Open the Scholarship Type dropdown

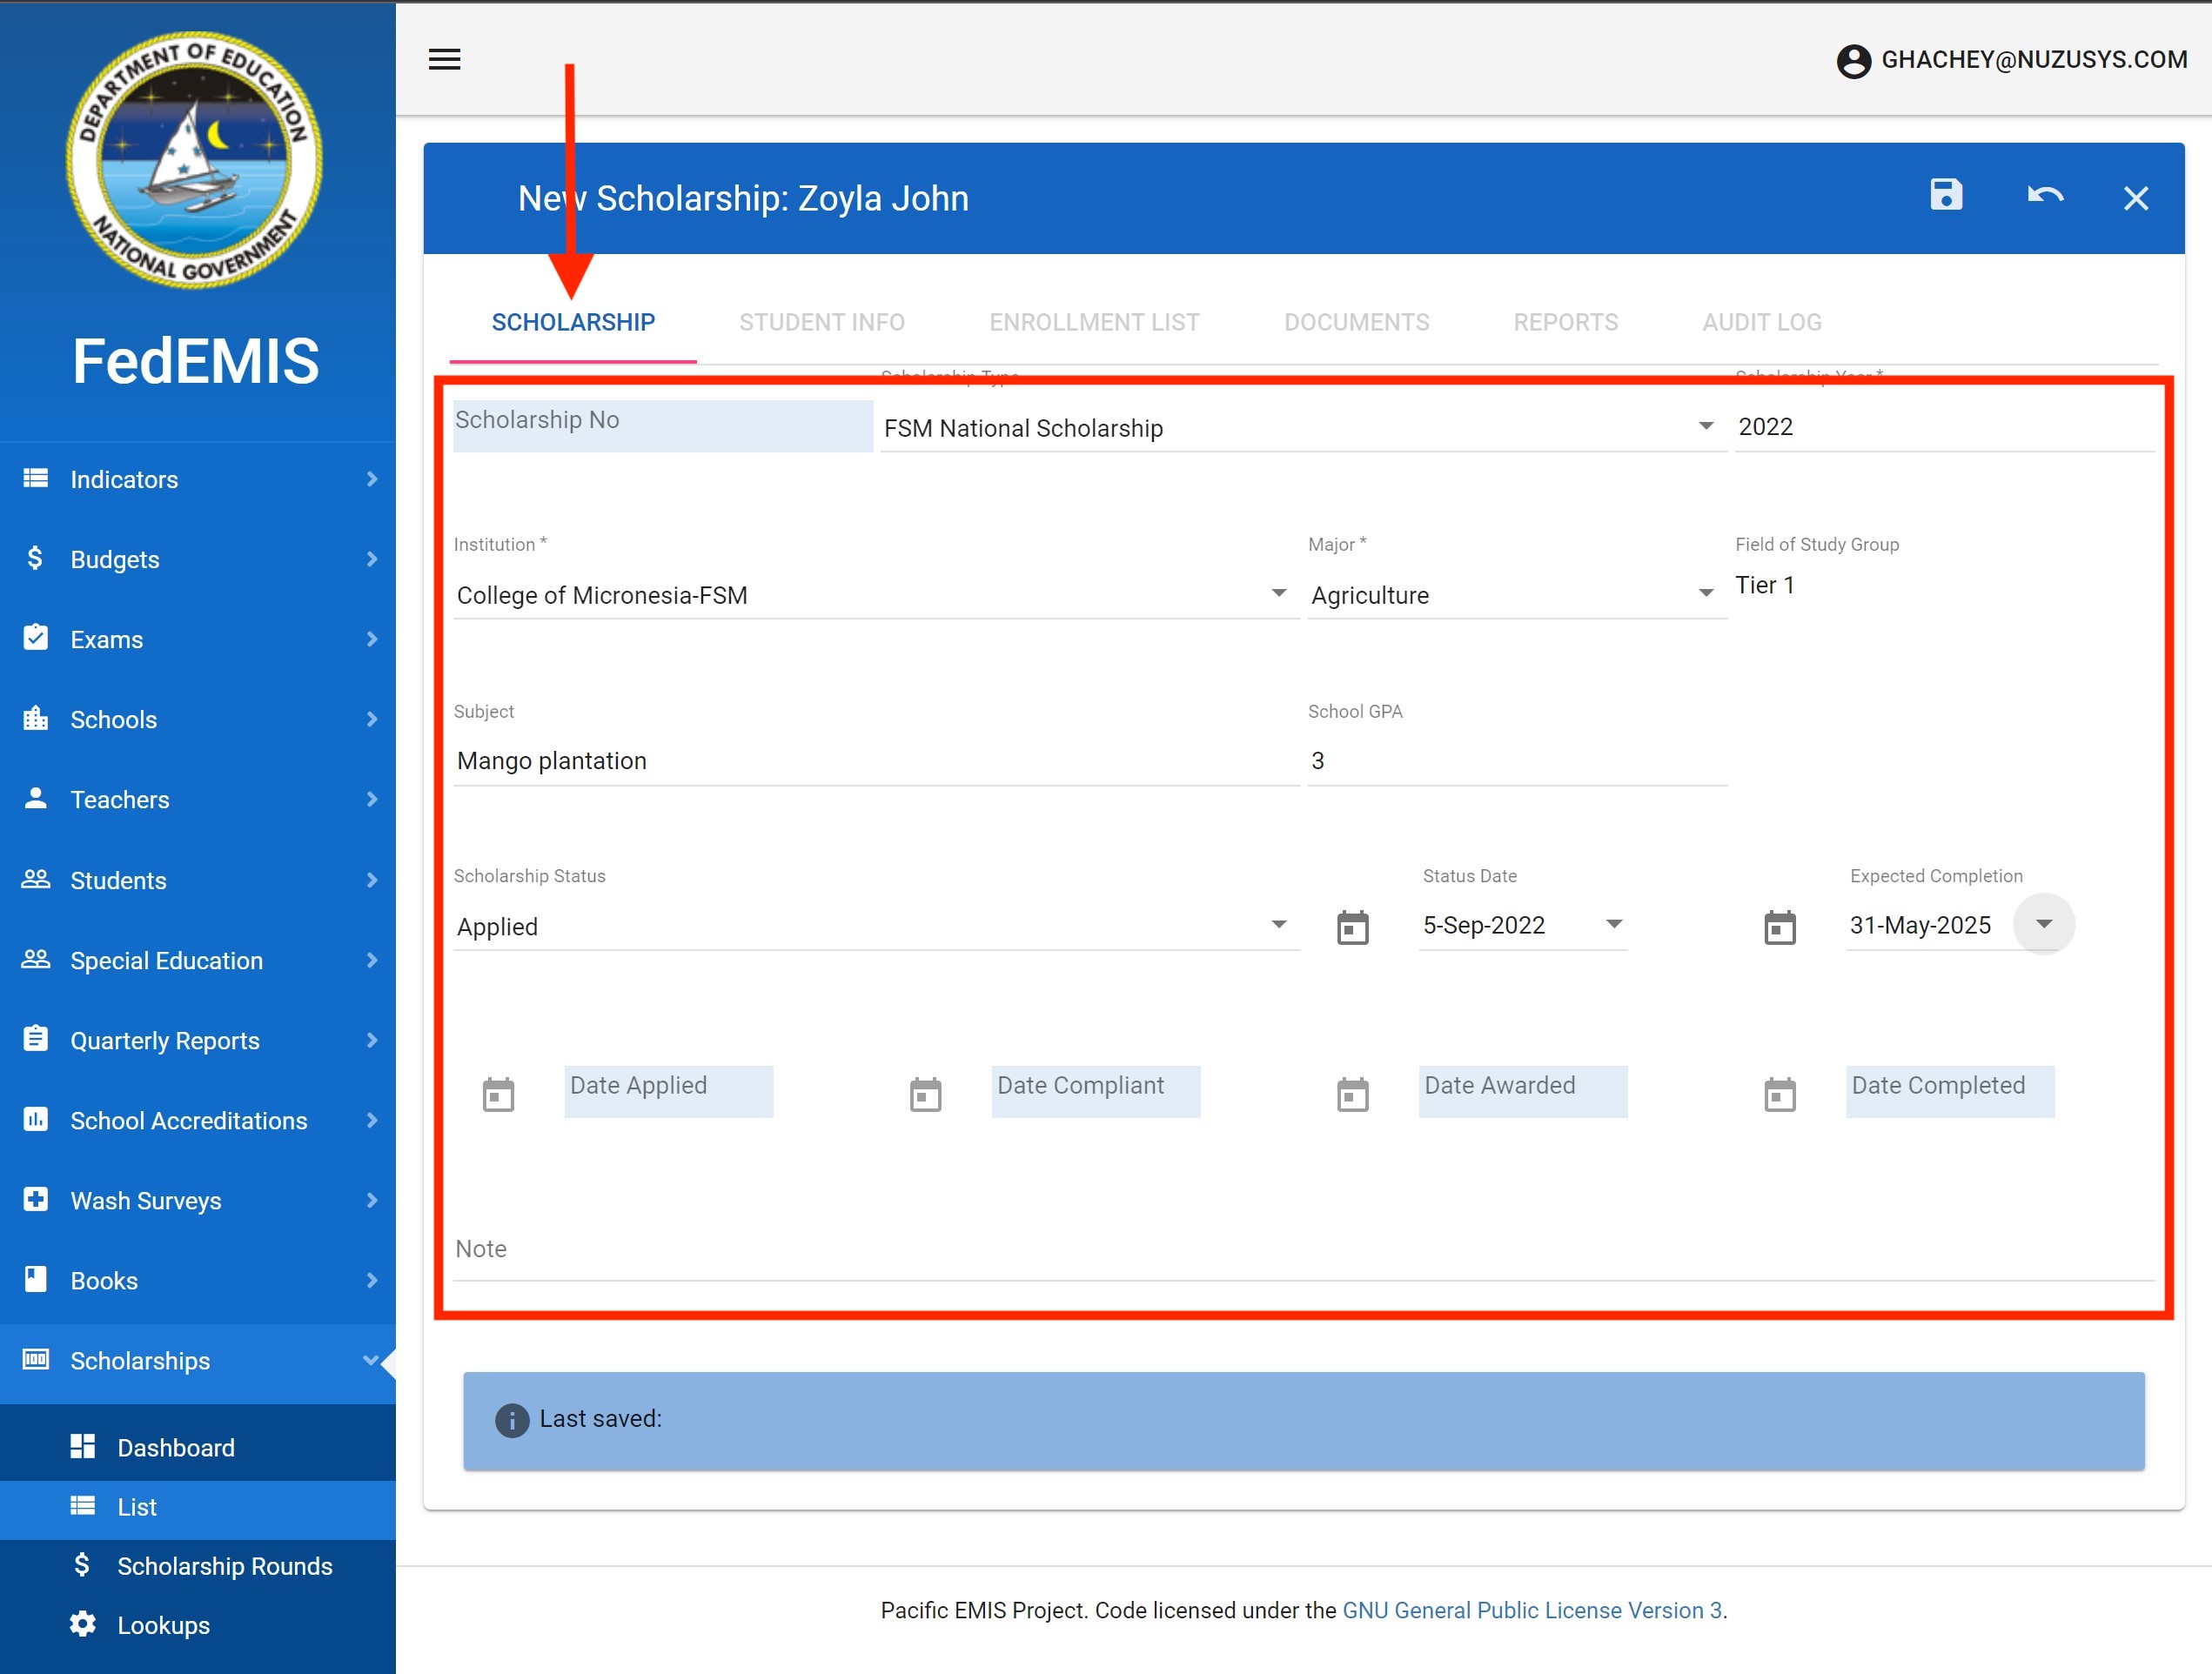coord(1705,427)
